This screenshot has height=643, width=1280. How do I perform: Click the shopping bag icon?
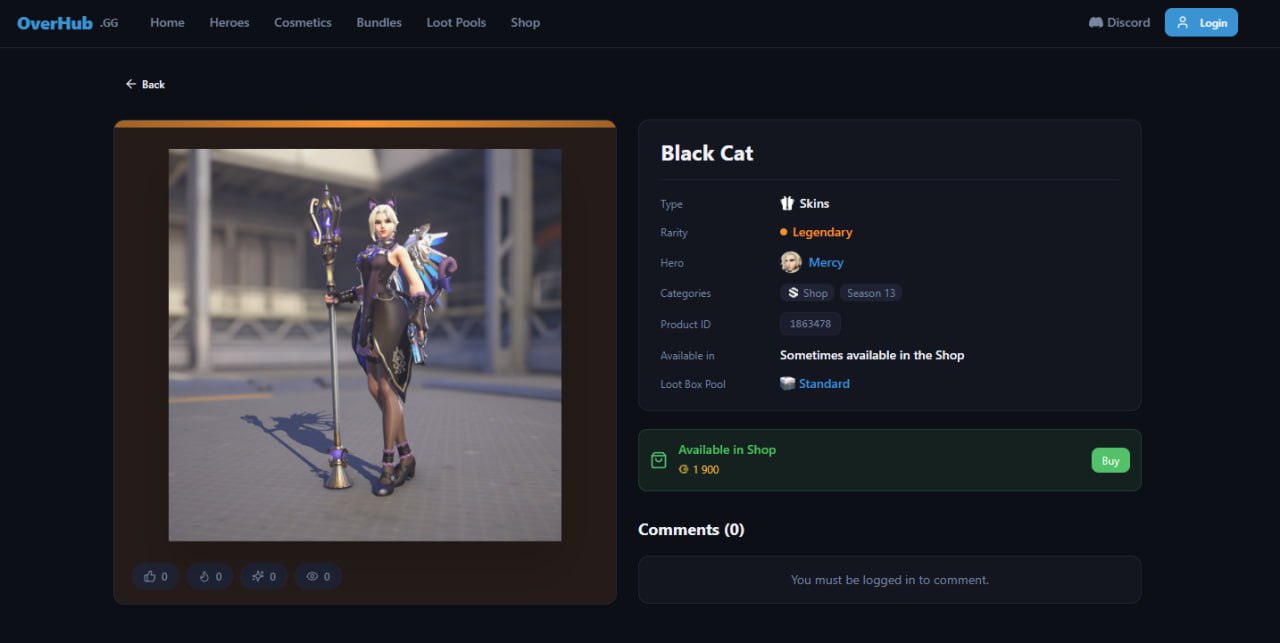[x=659, y=460]
